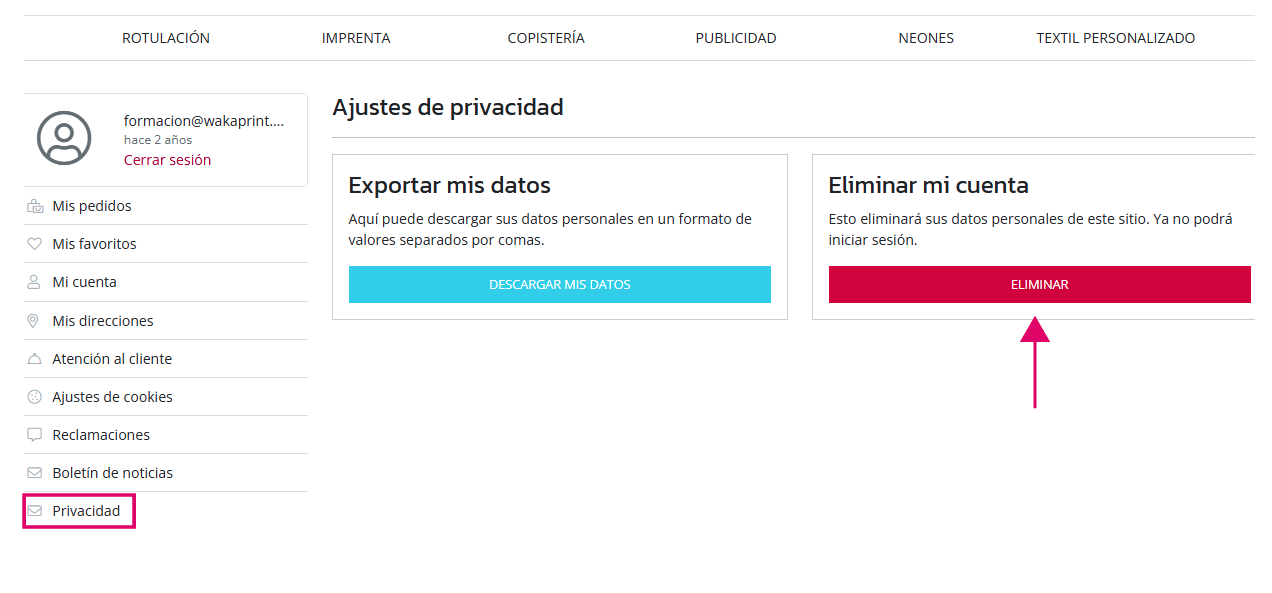Screen dimensions: 1272x593
Task: Click the person icon beside Mi cuenta
Action: point(34,282)
